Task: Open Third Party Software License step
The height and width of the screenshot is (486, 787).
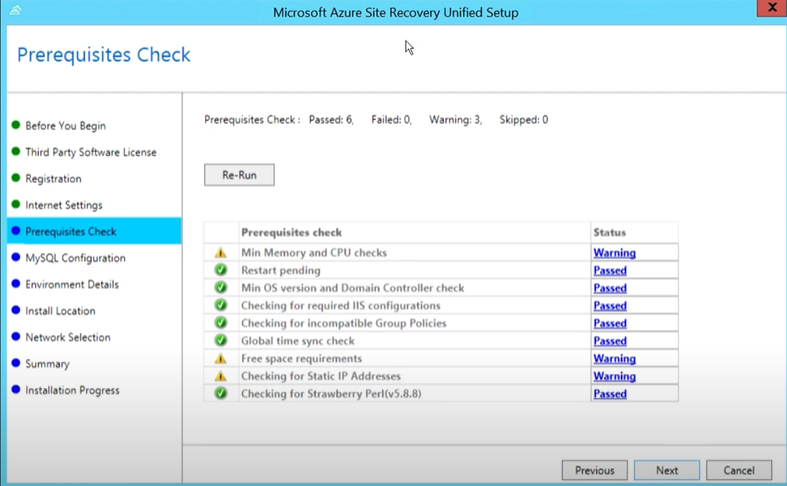Action: 91,152
